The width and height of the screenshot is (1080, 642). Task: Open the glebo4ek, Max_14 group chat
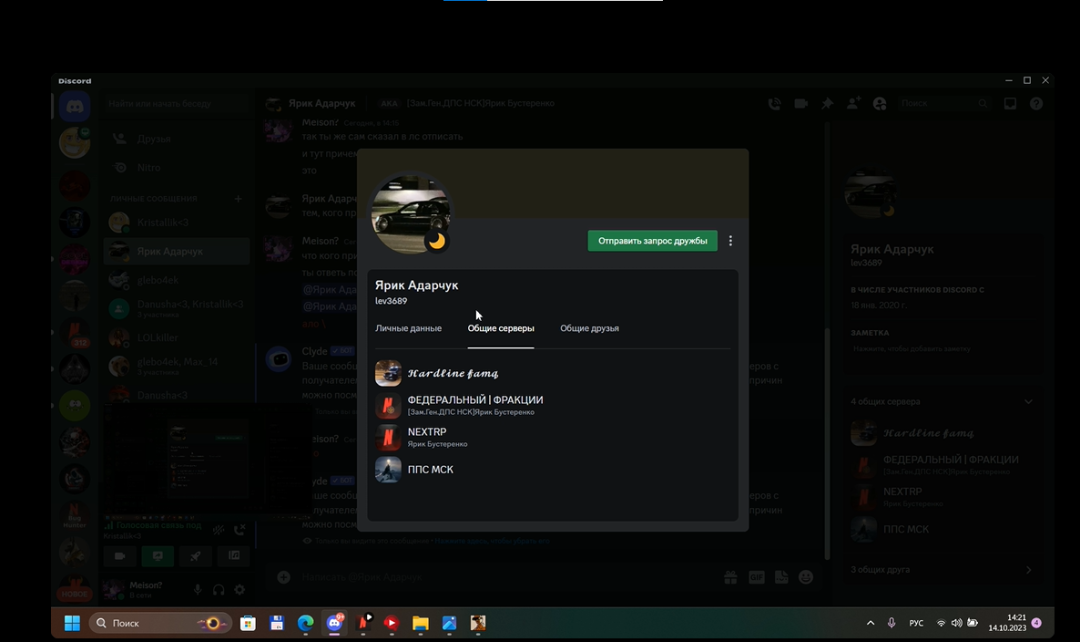coord(176,366)
